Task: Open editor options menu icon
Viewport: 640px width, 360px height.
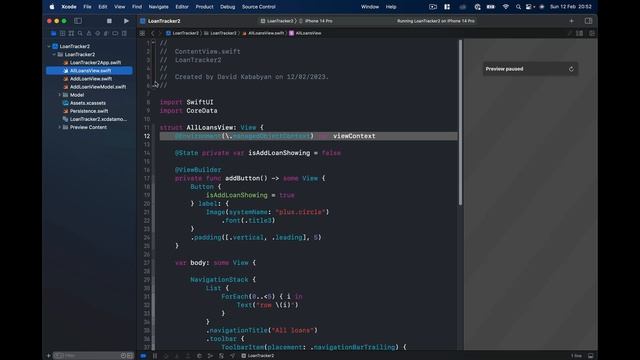Action: (x=579, y=33)
